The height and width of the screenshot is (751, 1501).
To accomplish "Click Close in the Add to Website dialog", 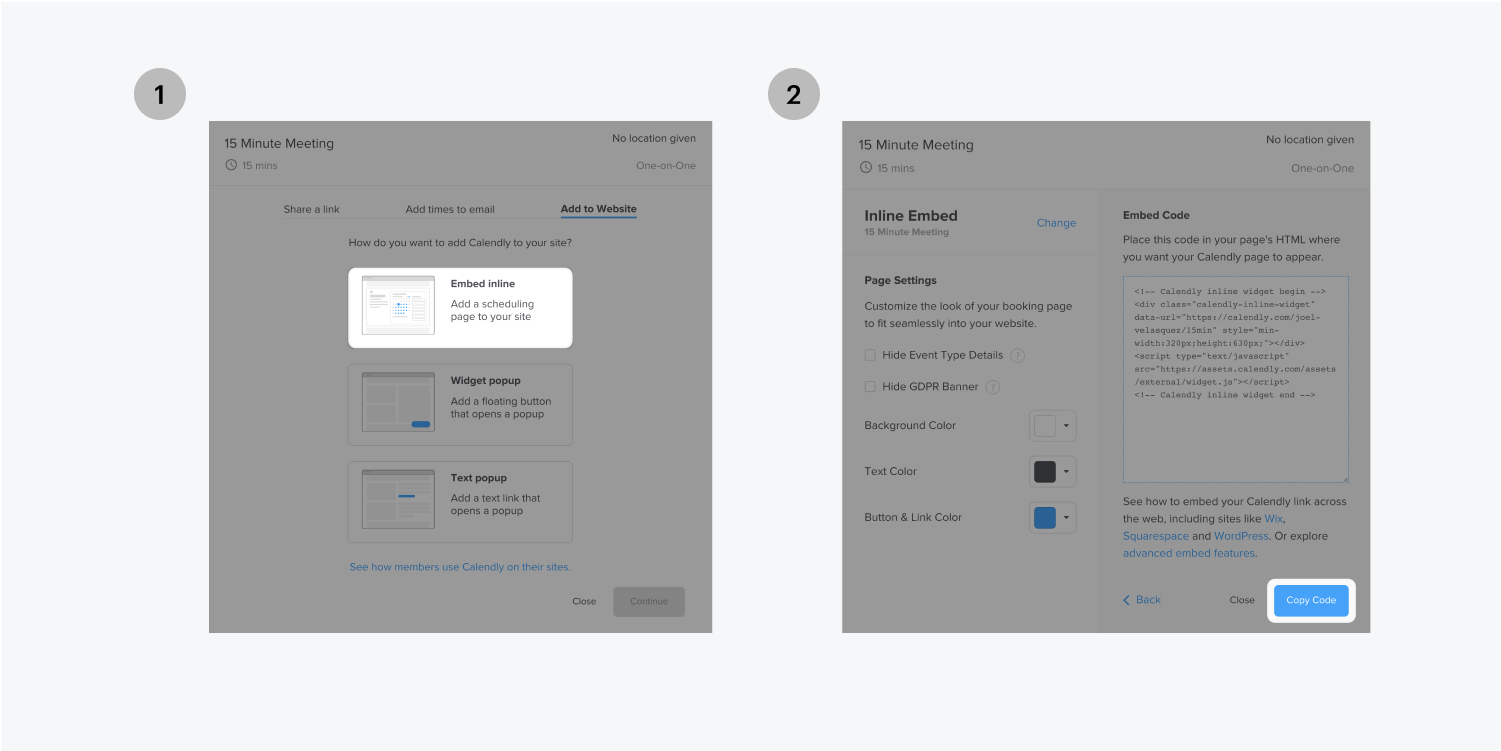I will 584,601.
